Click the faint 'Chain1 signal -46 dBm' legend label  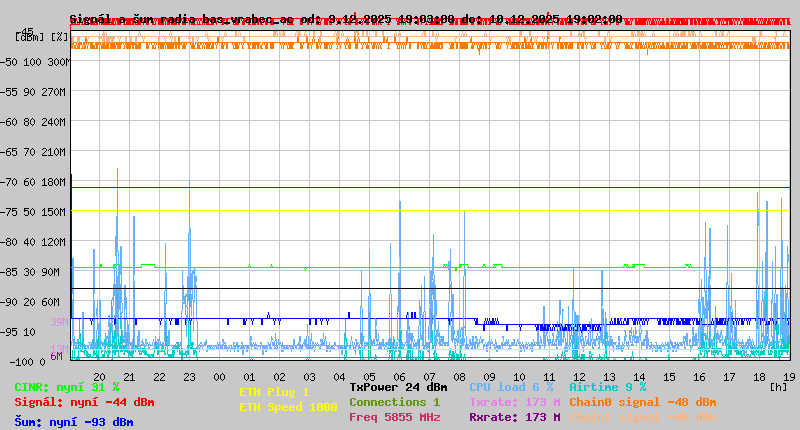click(x=643, y=417)
